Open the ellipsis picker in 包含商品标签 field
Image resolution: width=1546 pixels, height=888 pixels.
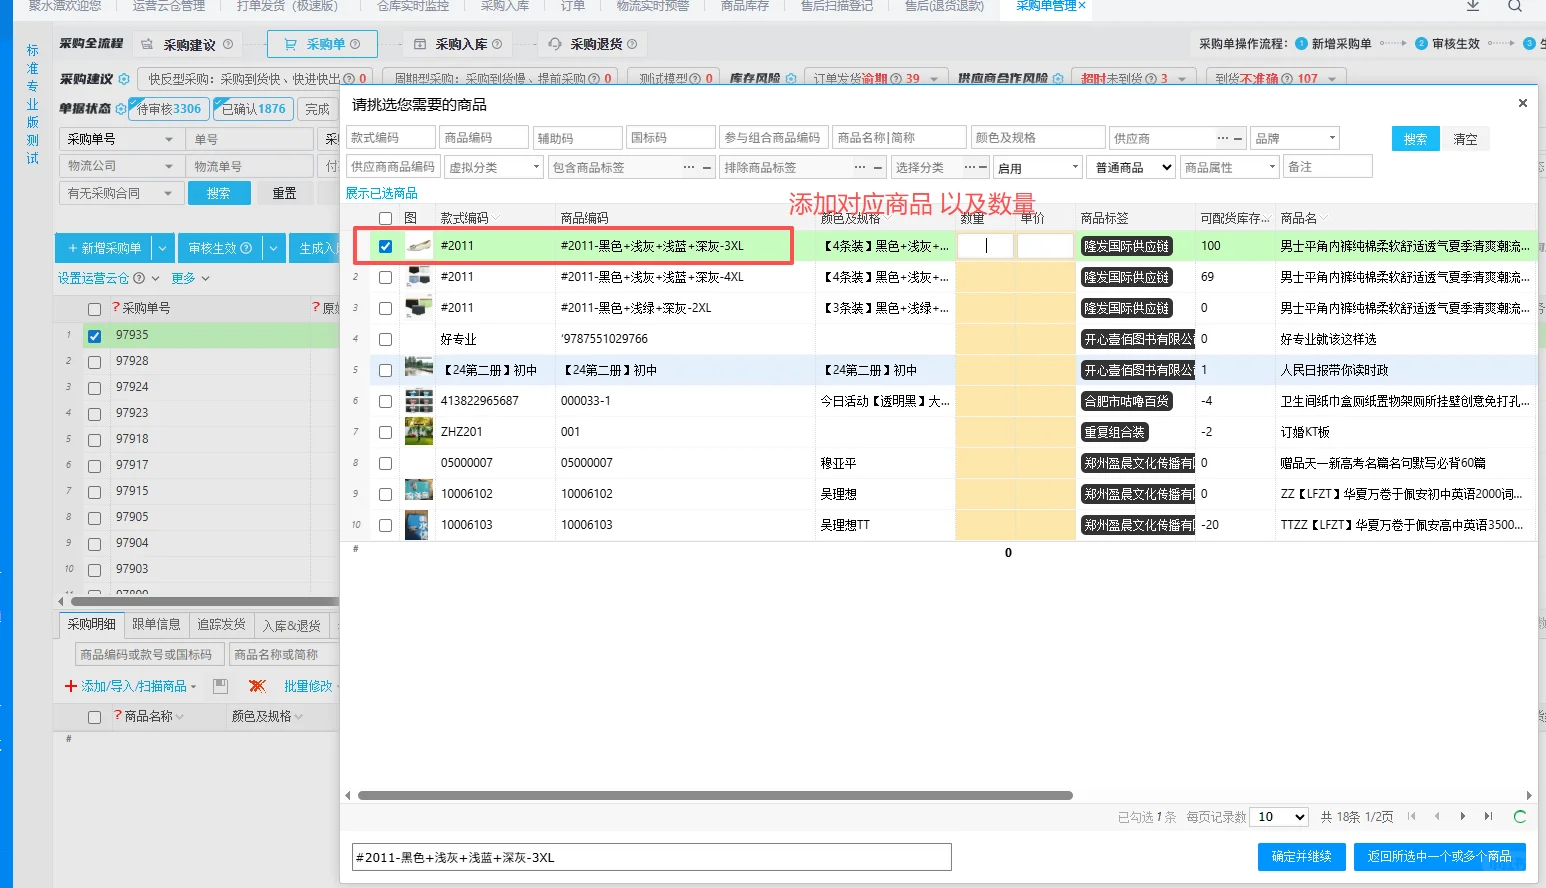[689, 167]
